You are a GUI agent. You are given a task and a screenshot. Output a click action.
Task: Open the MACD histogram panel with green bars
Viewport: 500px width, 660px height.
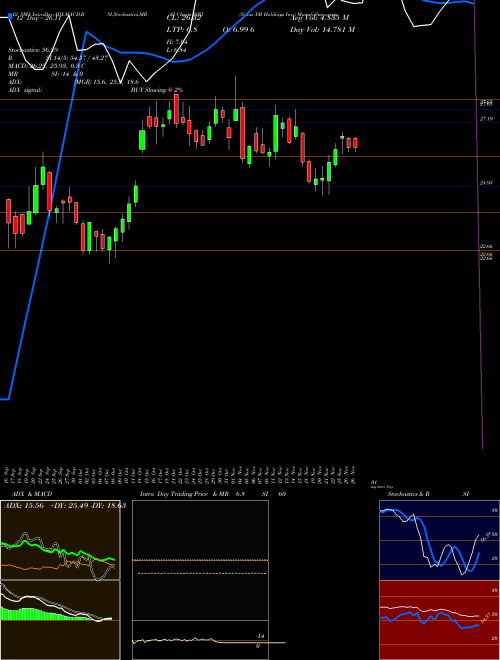pos(60,620)
